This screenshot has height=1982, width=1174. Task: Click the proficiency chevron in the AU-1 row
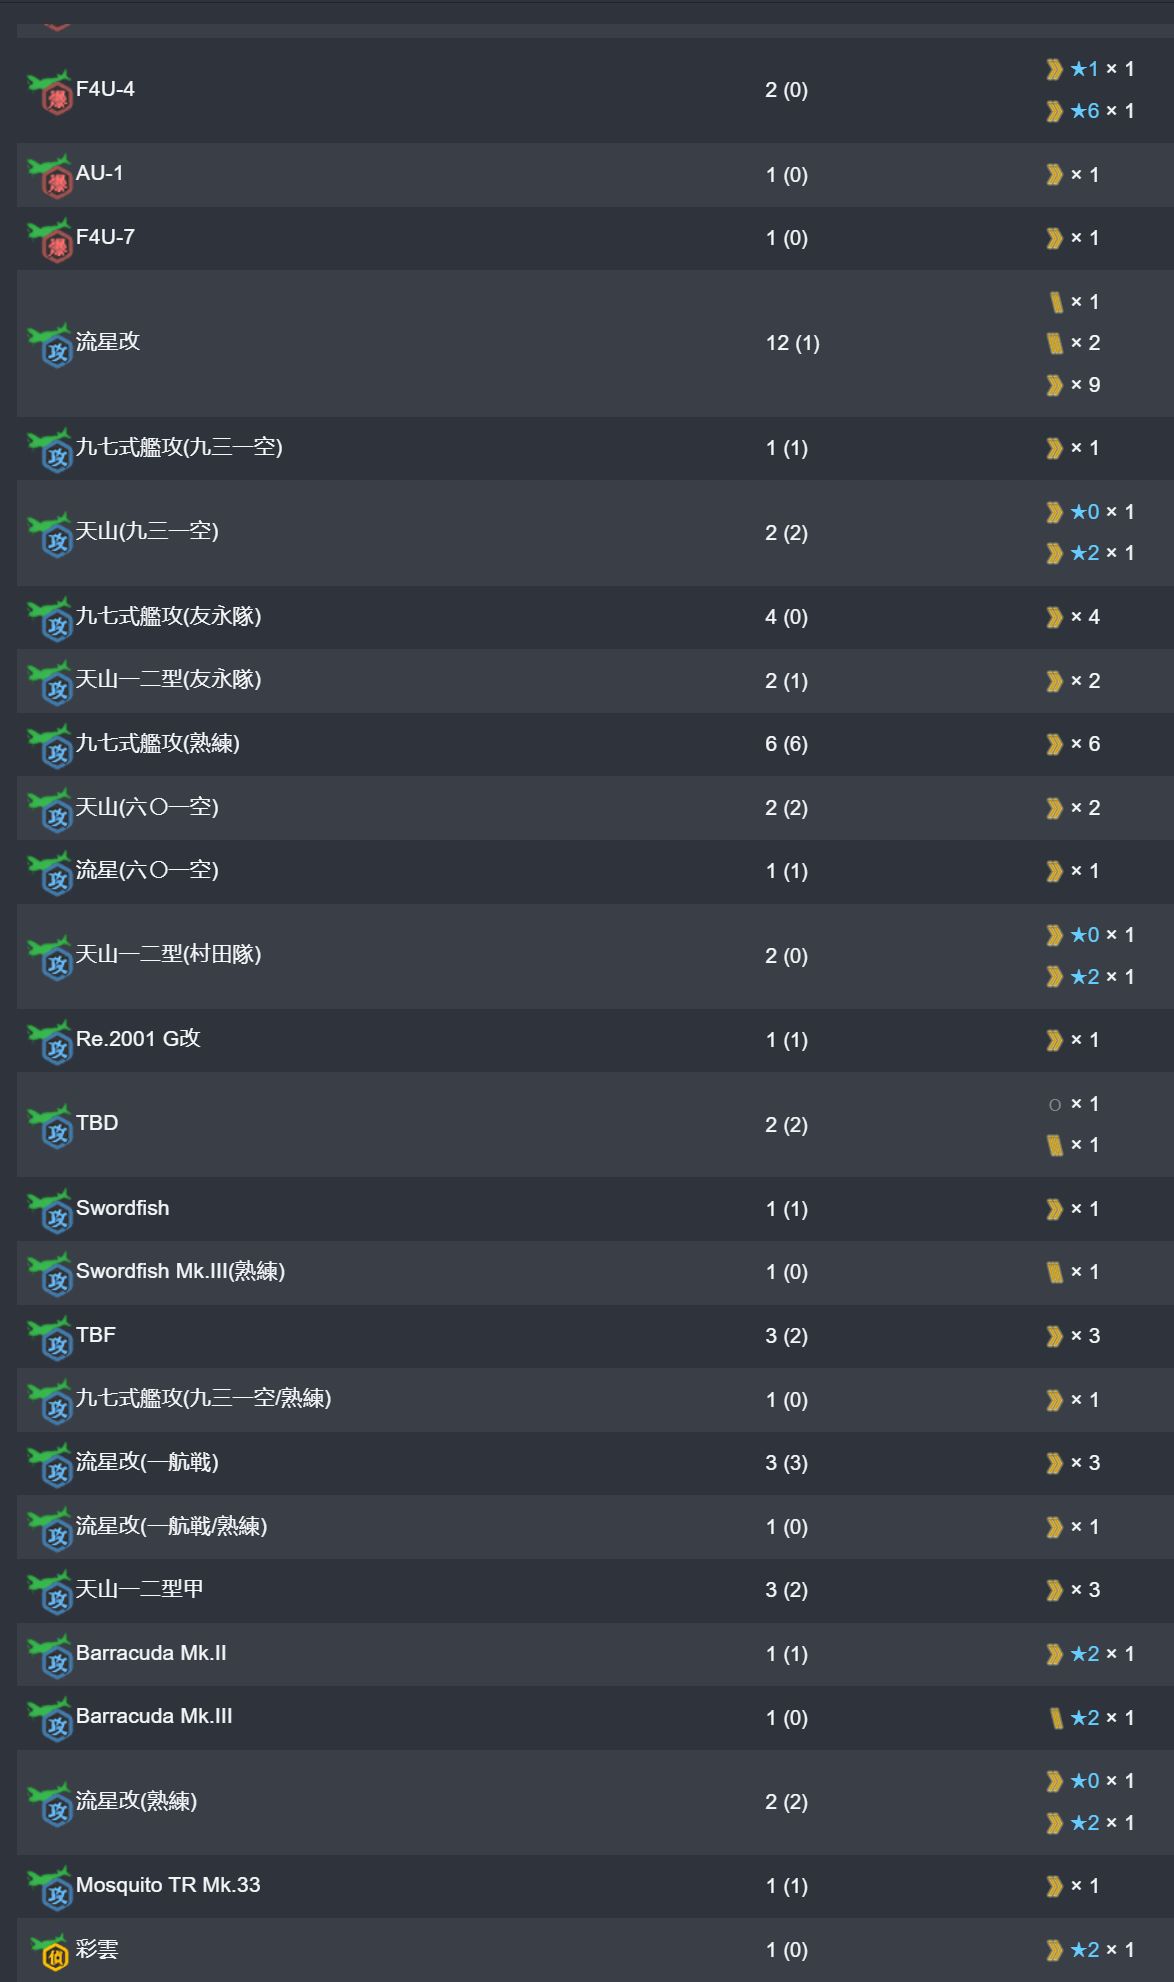pos(1054,175)
